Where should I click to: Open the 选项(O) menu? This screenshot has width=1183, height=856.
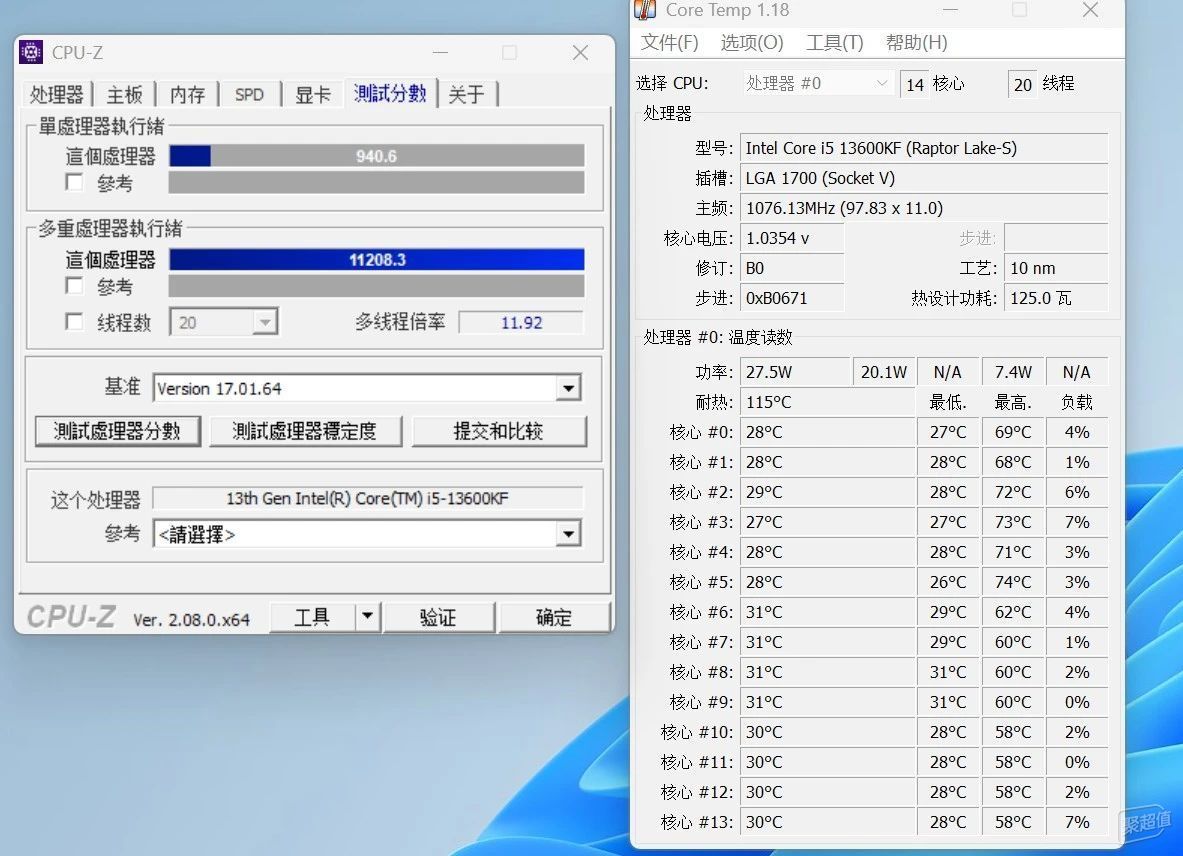pyautogui.click(x=752, y=42)
